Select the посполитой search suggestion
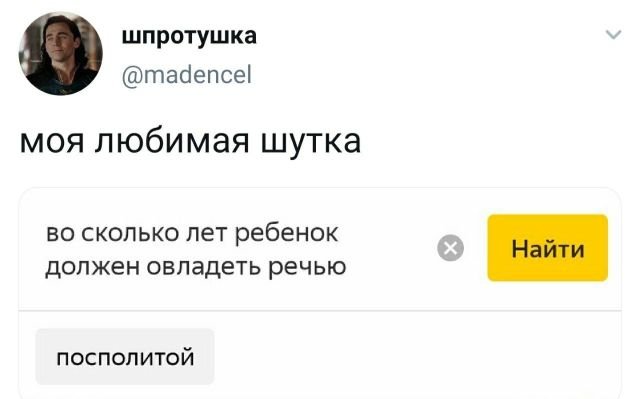640x399 pixels. pyautogui.click(x=125, y=357)
